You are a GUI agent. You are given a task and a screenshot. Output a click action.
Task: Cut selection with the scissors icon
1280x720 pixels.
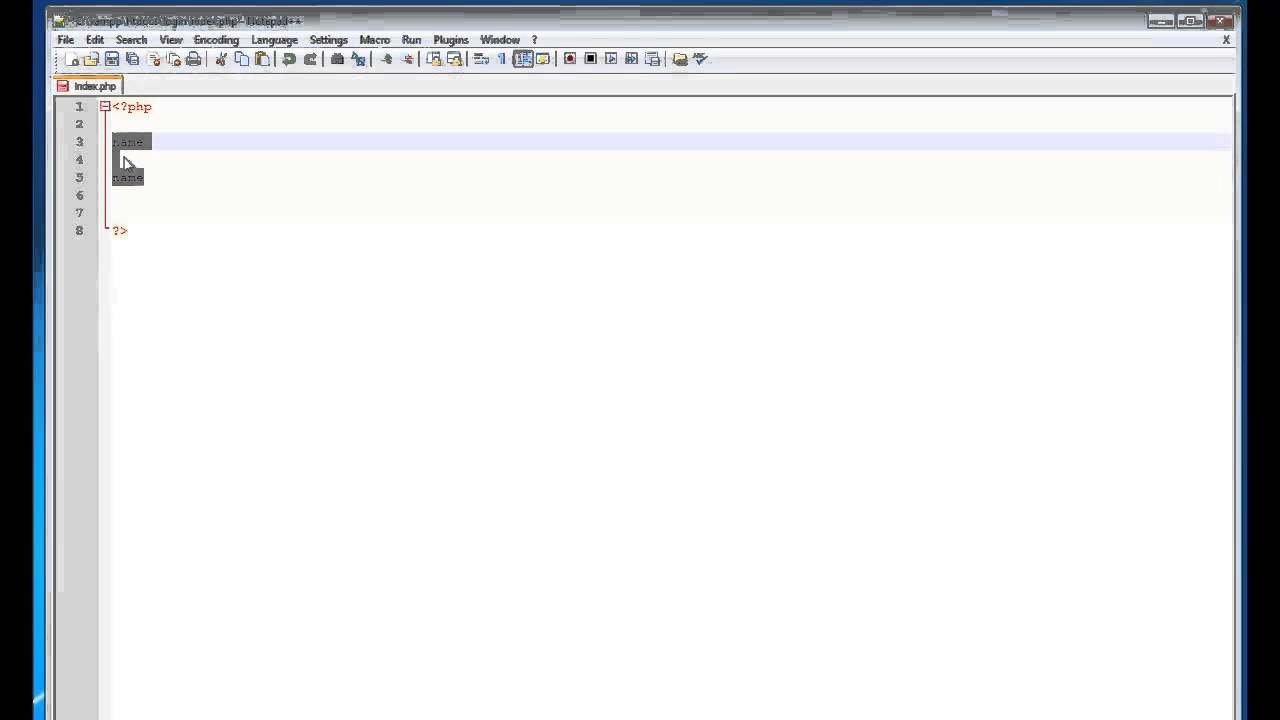[x=221, y=59]
